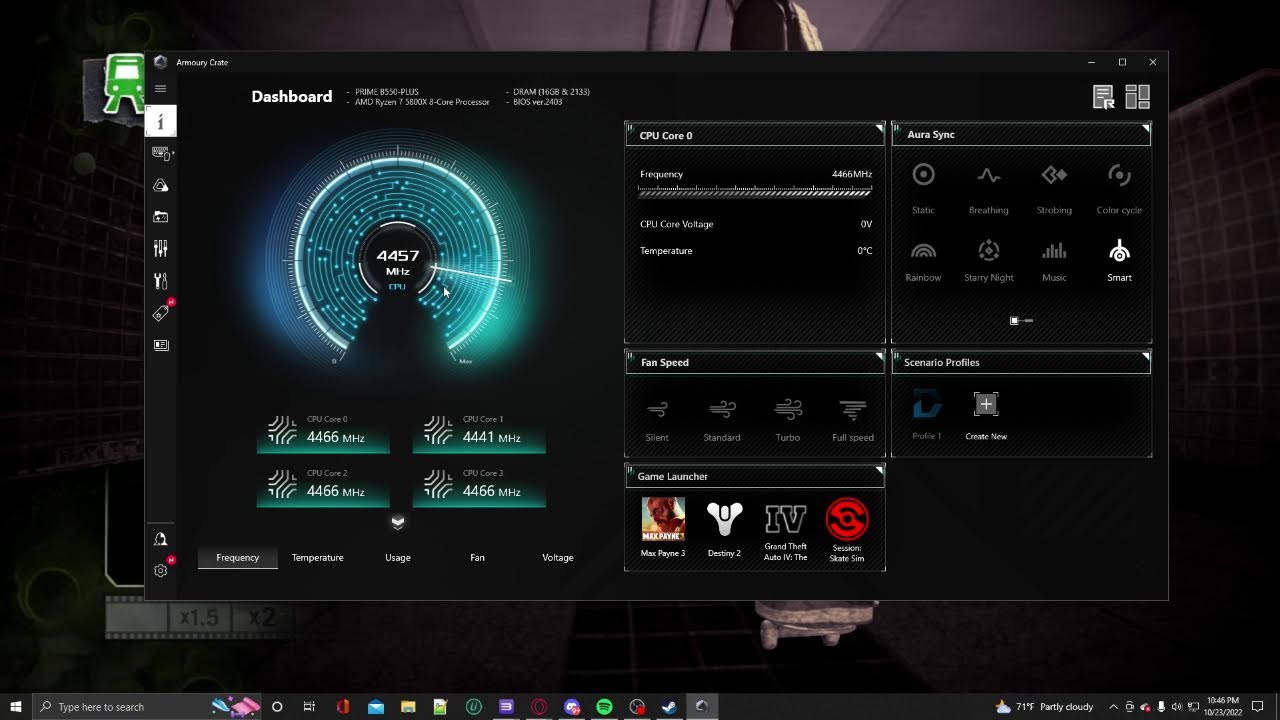Click the CPU Core 0 frequency bar

pos(756,191)
